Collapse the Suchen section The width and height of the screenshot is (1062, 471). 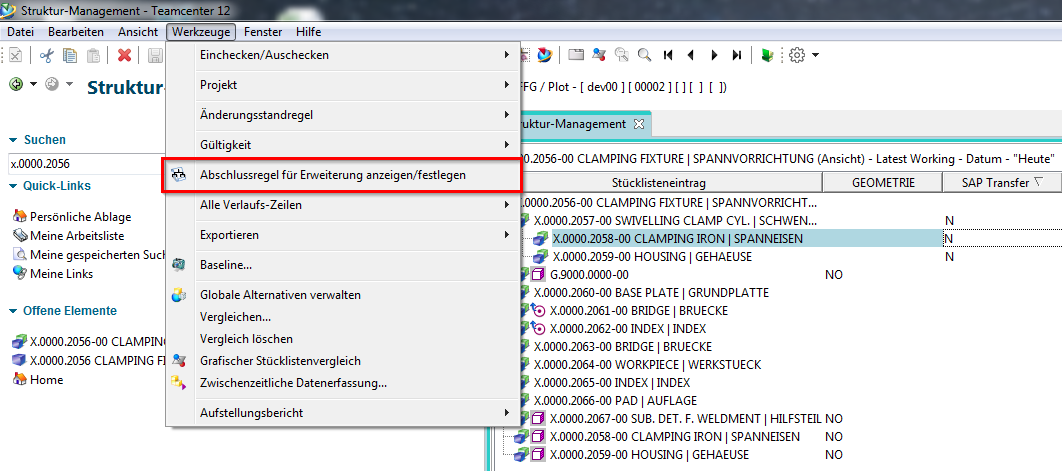(13, 140)
